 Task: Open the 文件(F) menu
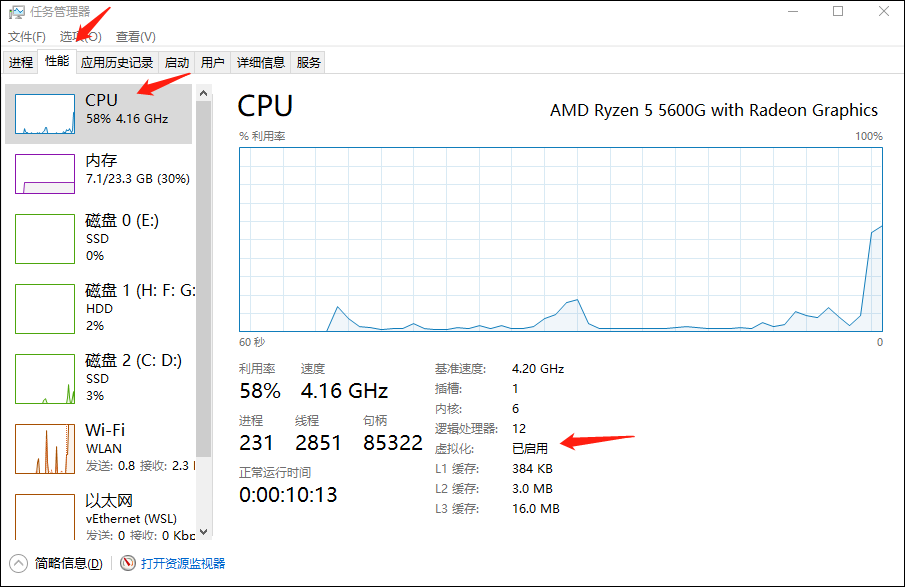tap(27, 37)
